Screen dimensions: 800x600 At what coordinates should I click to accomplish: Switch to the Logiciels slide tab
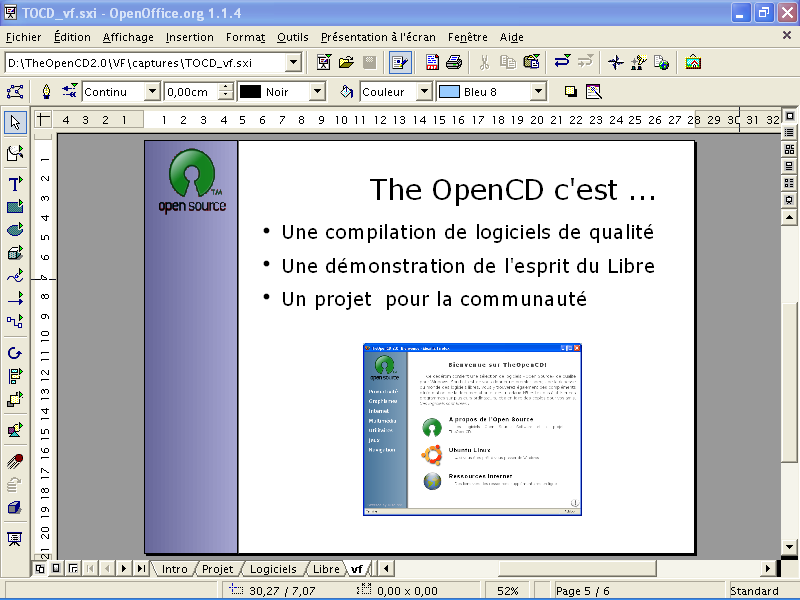(273, 569)
